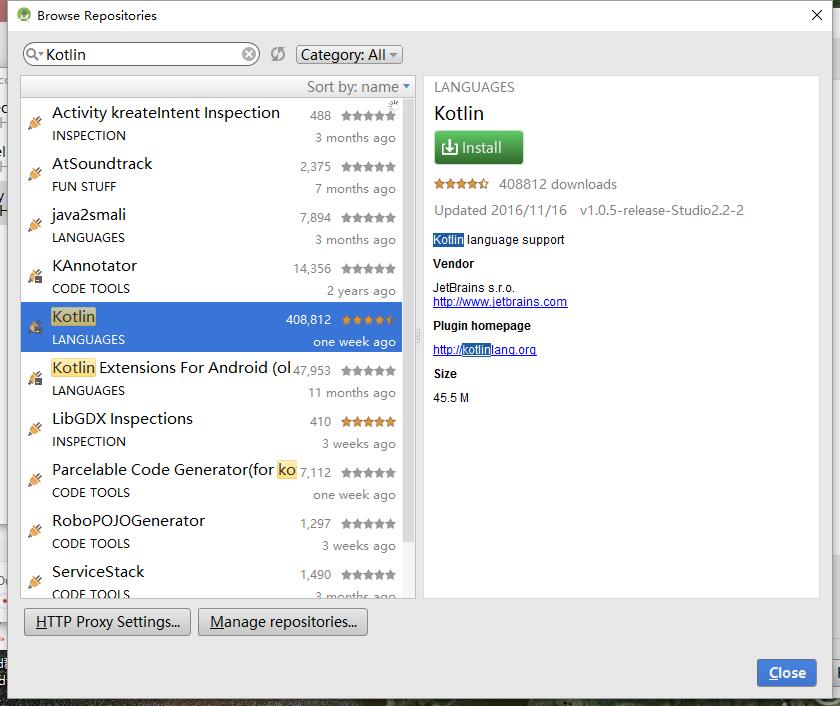840x706 pixels.
Task: Select the AtSoundtrack plugin row
Action: pos(211,174)
